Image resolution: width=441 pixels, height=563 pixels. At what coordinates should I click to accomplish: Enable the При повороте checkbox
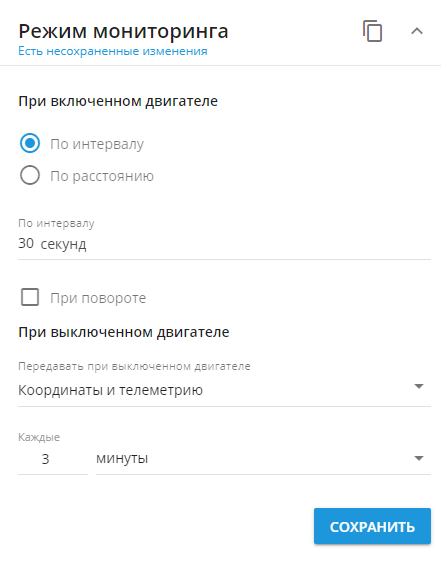(30, 297)
